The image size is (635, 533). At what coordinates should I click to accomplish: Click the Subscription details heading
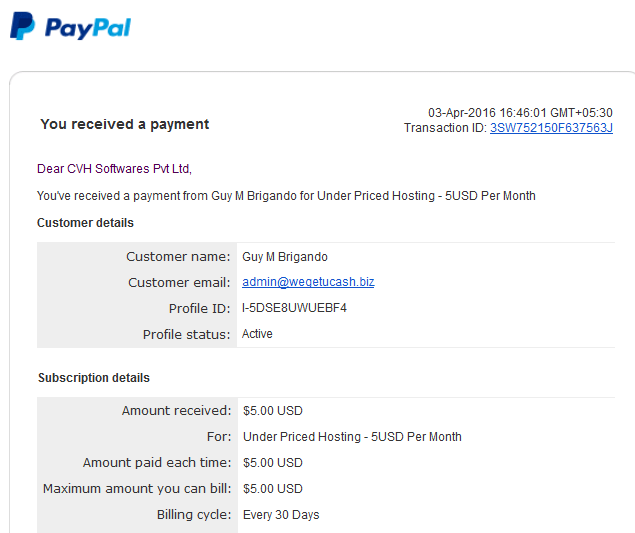click(94, 377)
